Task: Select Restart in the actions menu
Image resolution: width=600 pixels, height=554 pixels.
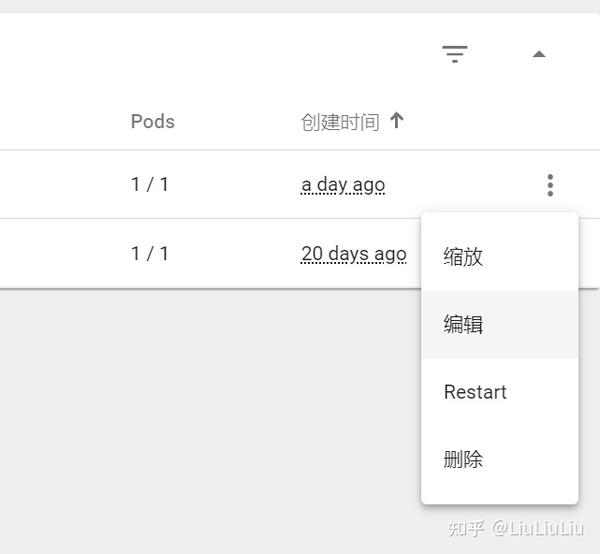Action: point(499,392)
